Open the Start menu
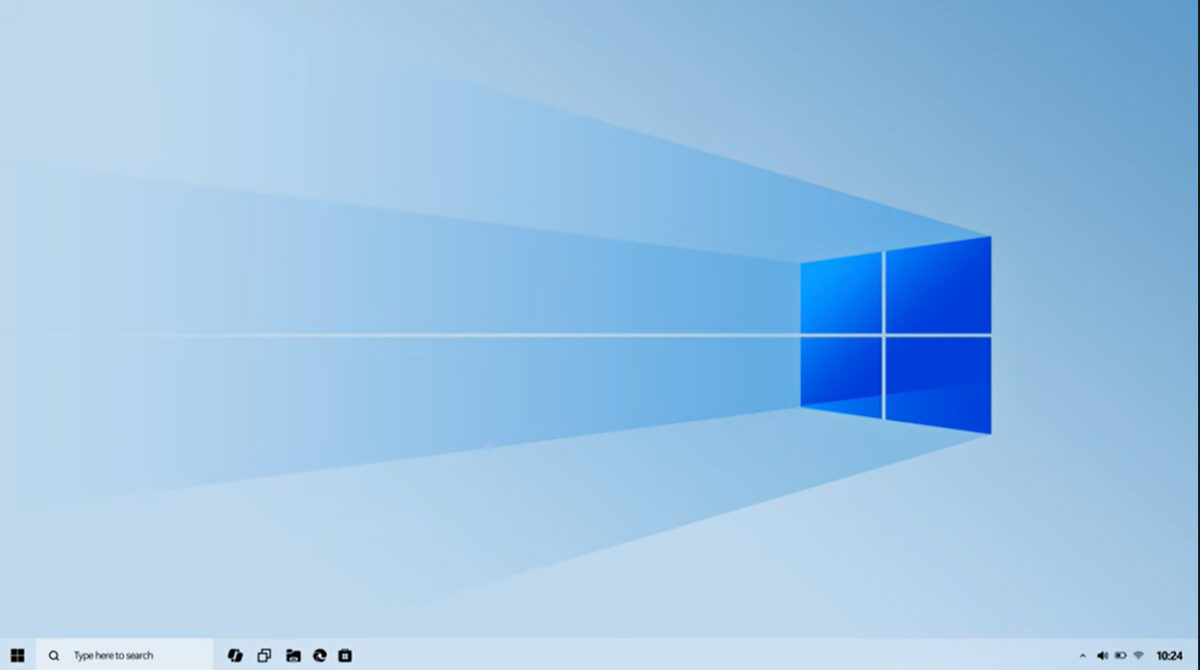The image size is (1200, 670). [x=18, y=655]
